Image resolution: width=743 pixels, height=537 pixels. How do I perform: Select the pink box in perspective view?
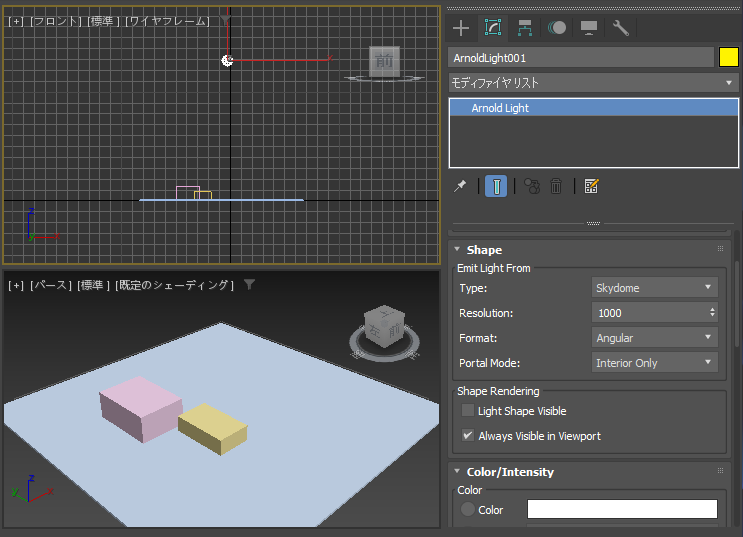(140, 408)
